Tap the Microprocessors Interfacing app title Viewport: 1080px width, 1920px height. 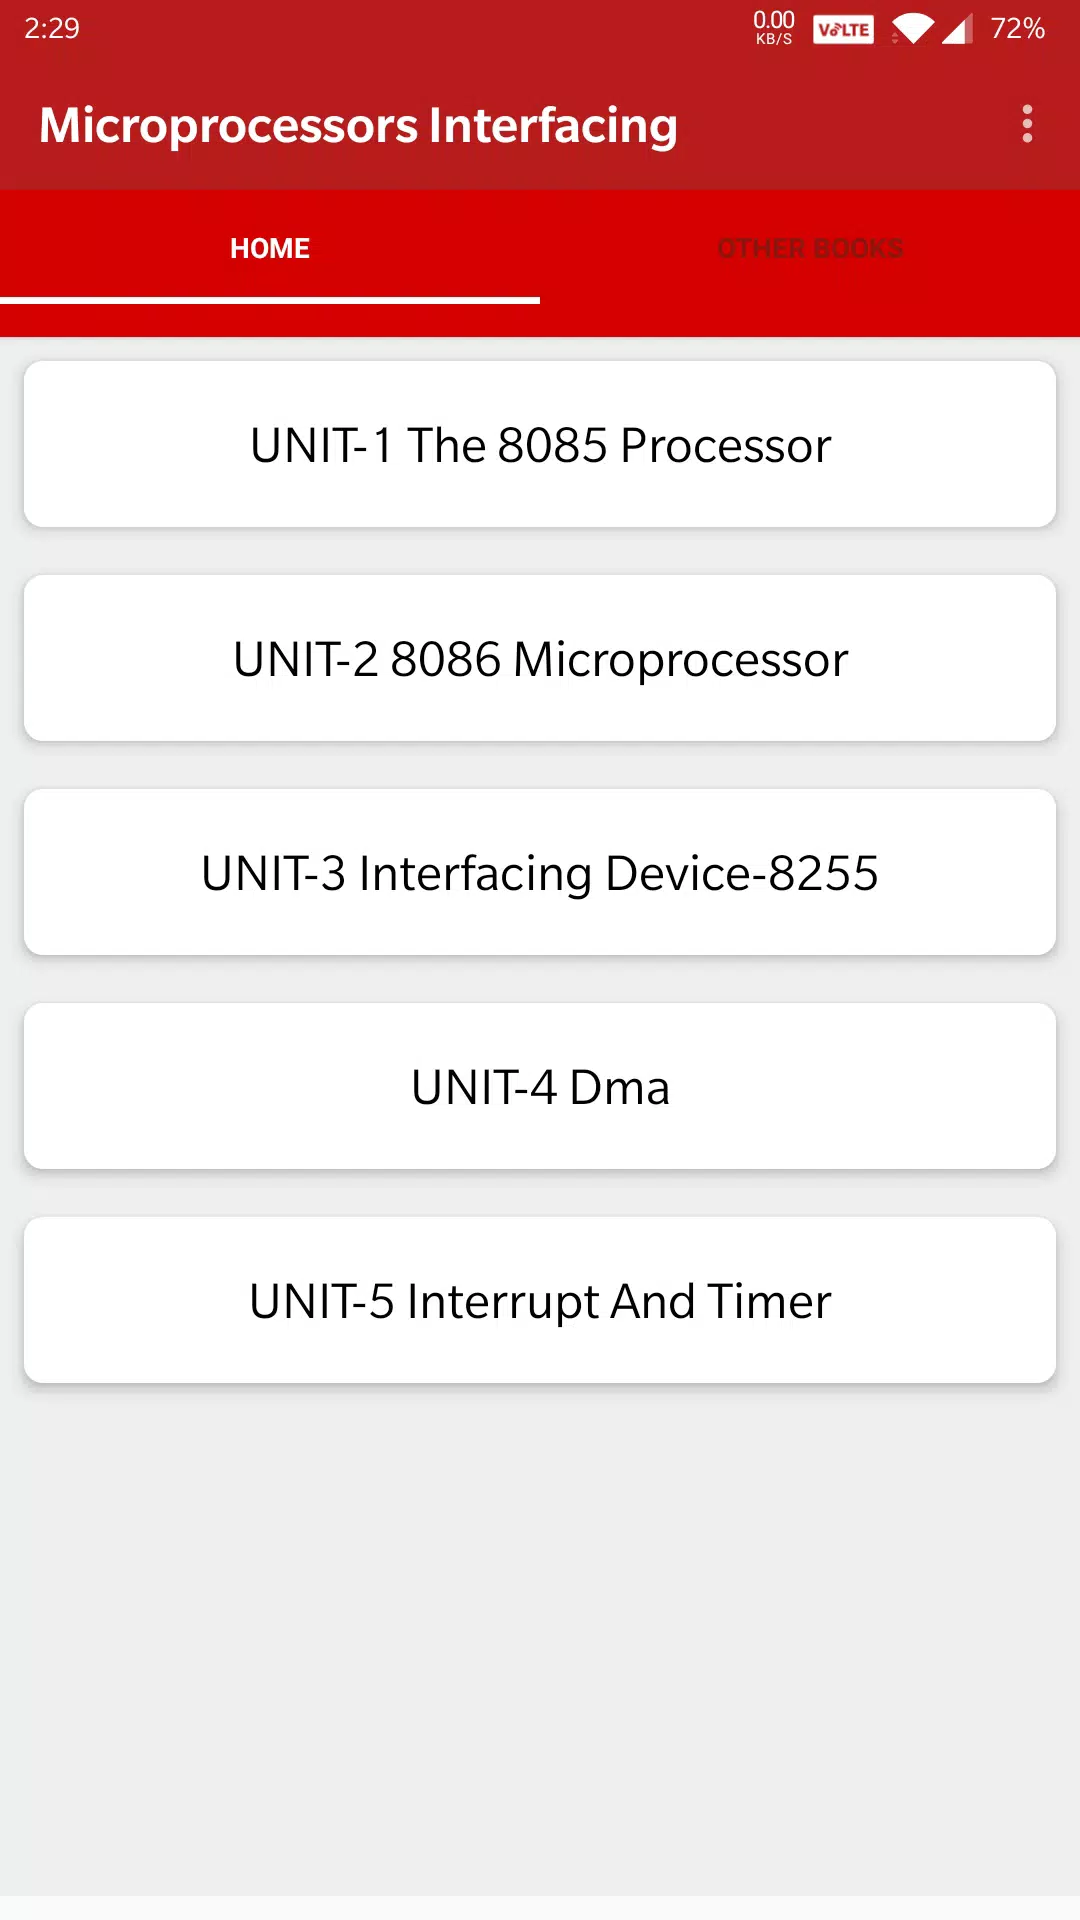(x=358, y=126)
